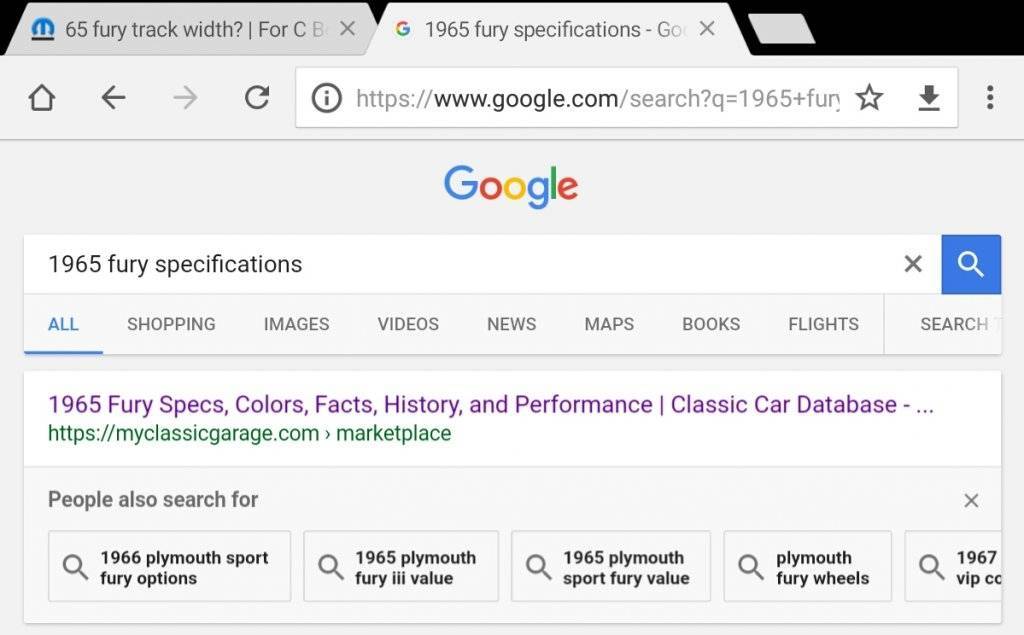
Task: Navigate back using the back arrow
Action: [113, 97]
